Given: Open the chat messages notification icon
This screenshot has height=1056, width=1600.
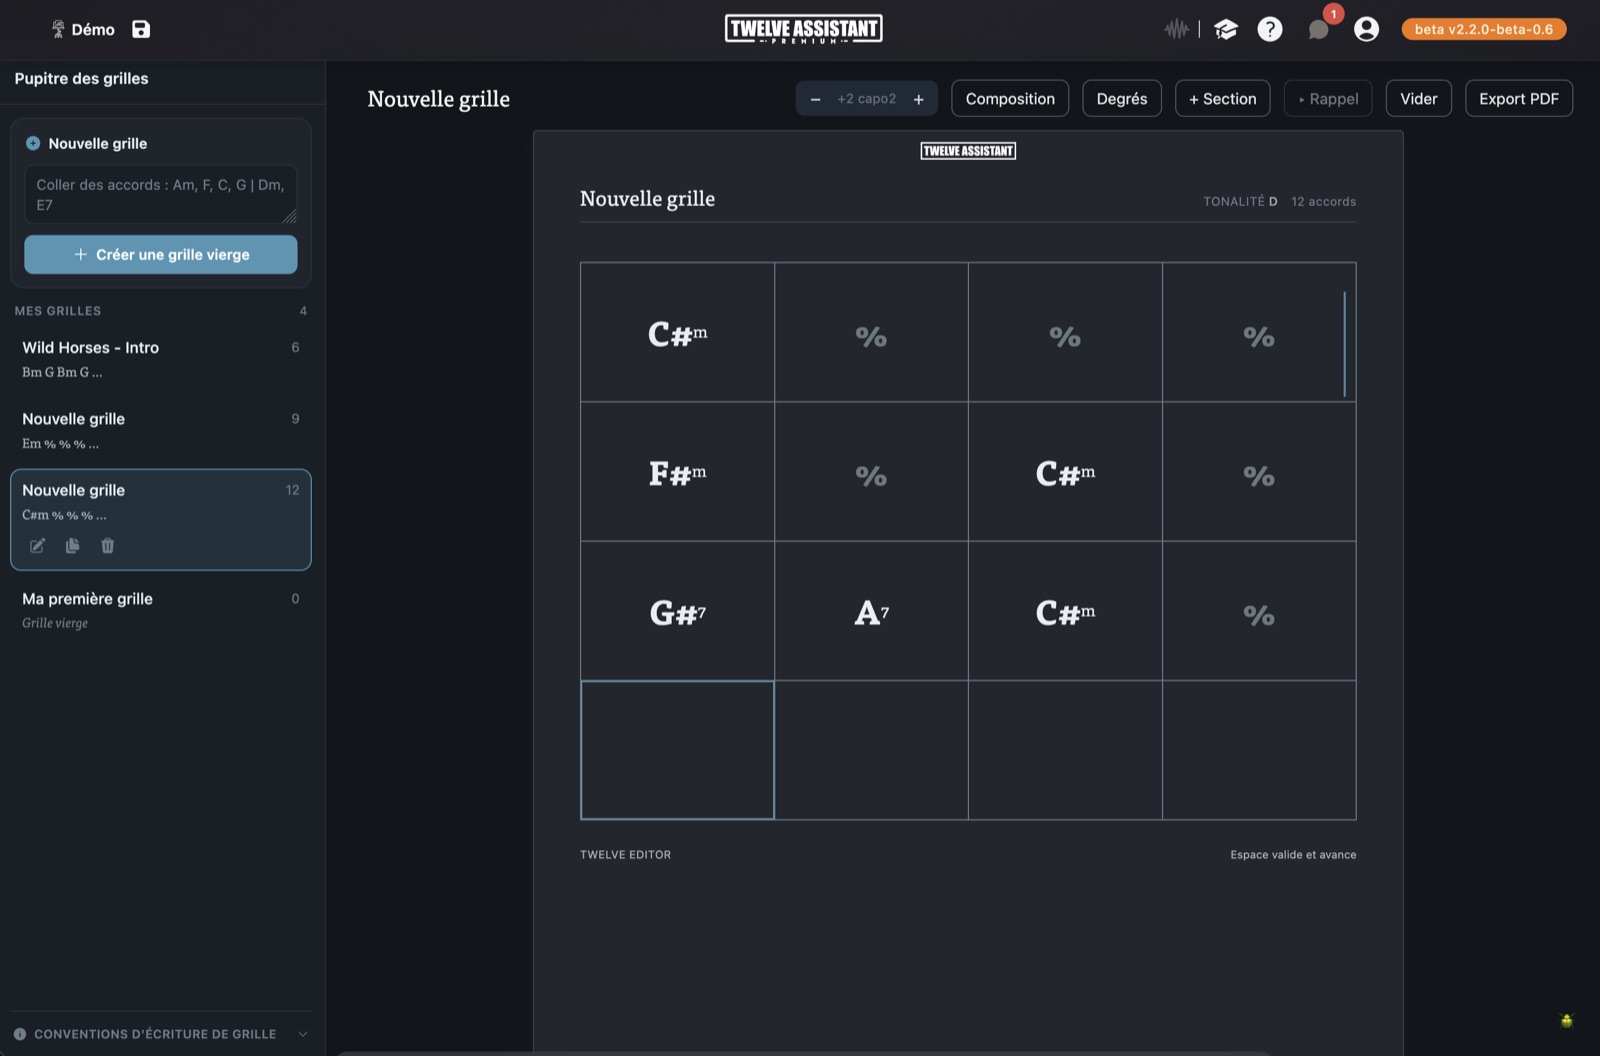Looking at the screenshot, I should [1319, 29].
